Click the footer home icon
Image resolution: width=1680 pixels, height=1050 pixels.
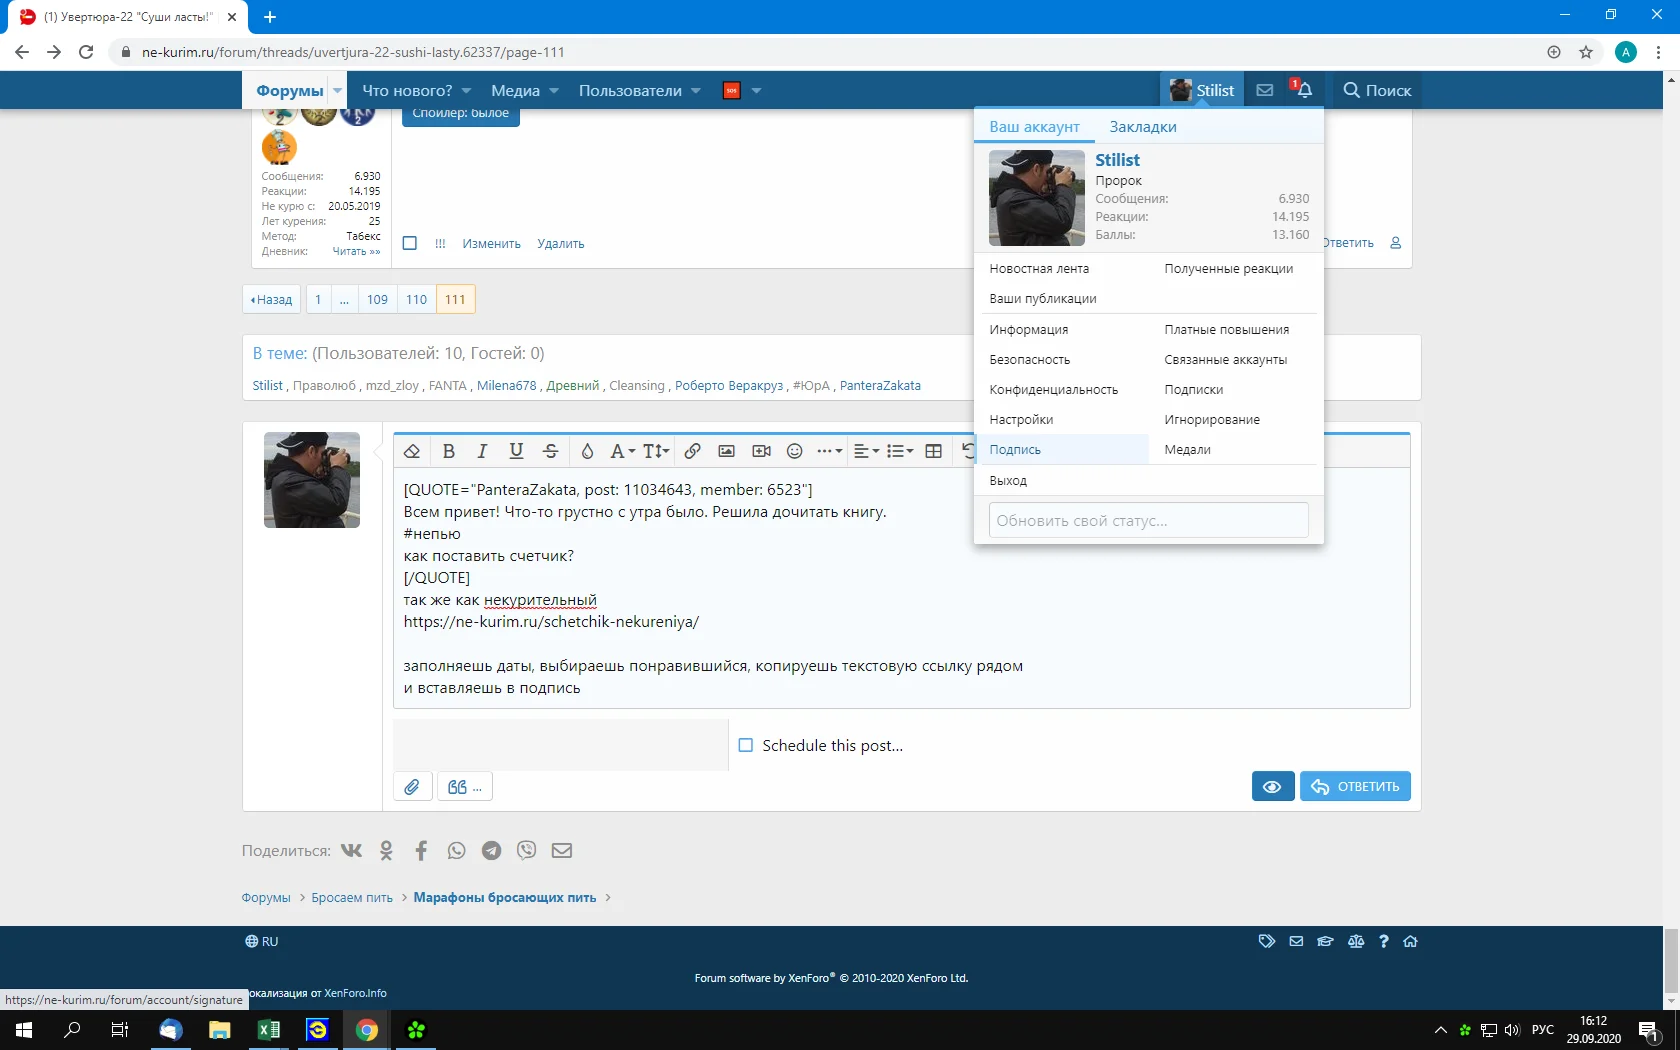pos(1411,941)
